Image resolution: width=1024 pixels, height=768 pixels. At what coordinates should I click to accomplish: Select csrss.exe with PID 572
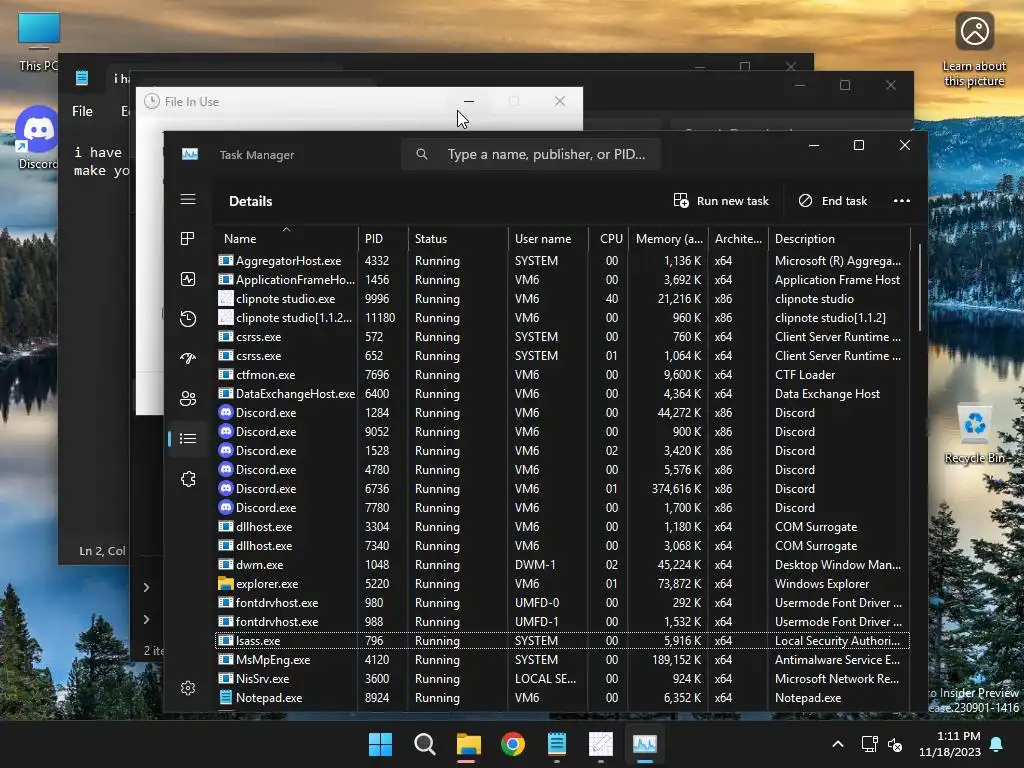tap(562, 336)
